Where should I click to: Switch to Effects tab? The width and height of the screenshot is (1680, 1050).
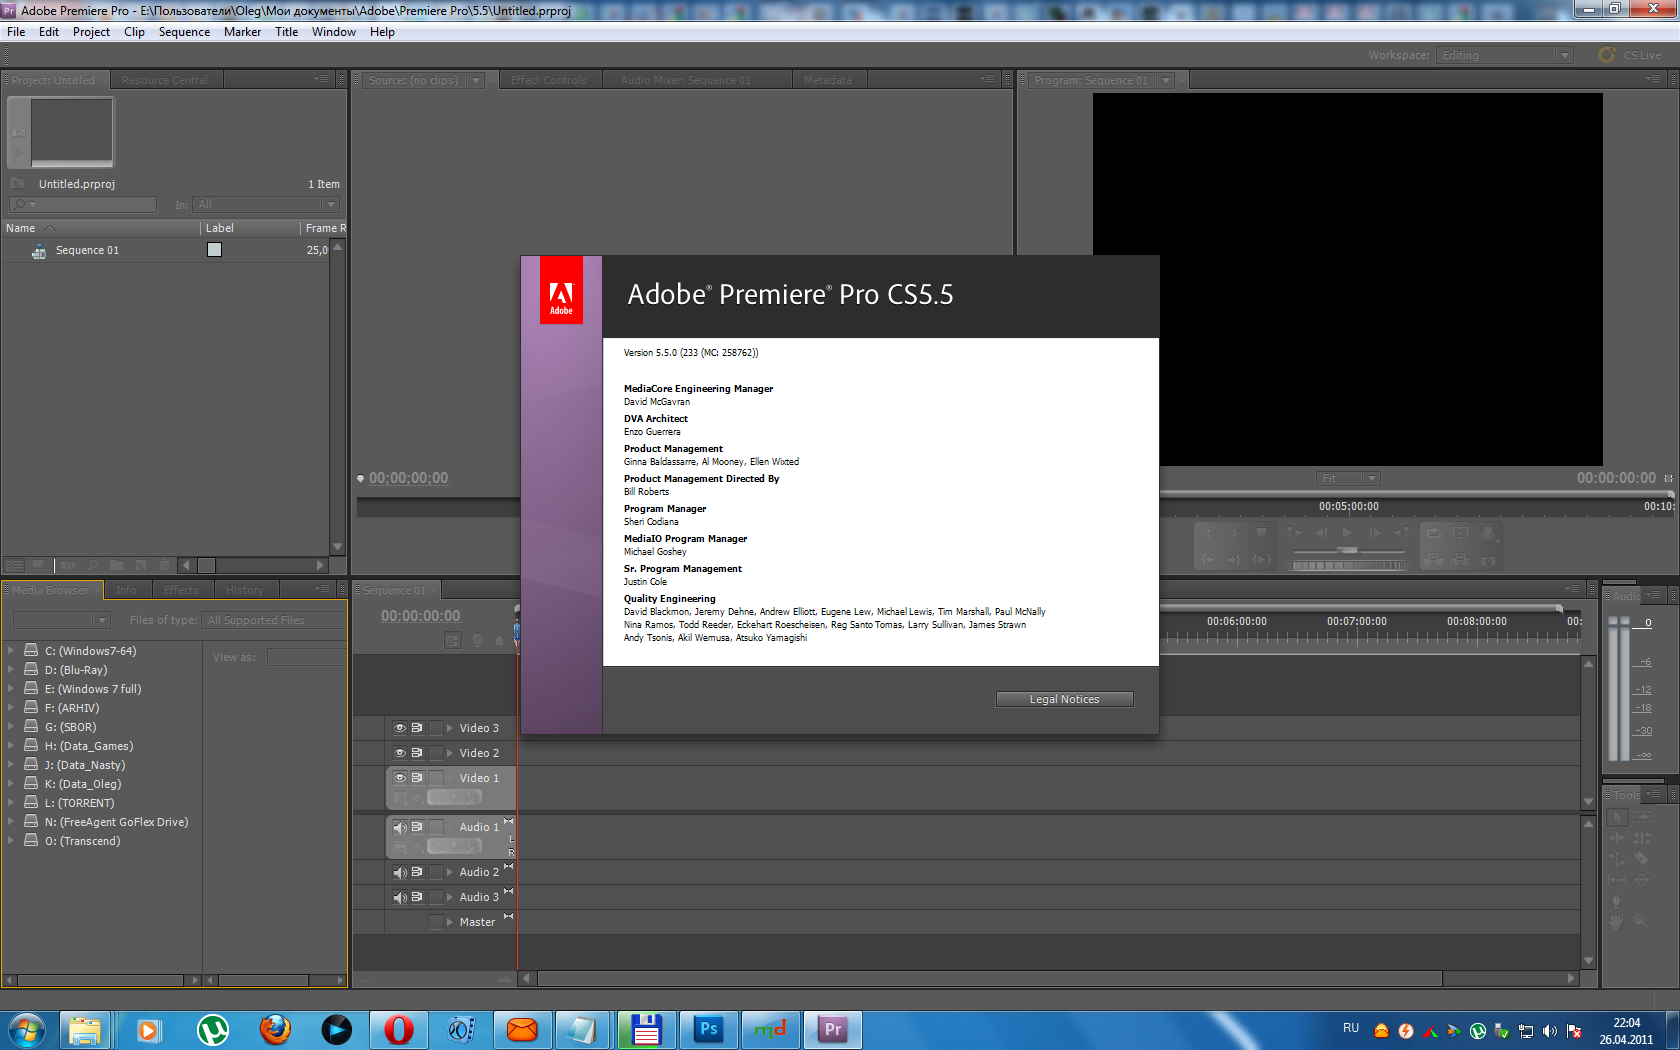[x=181, y=590]
